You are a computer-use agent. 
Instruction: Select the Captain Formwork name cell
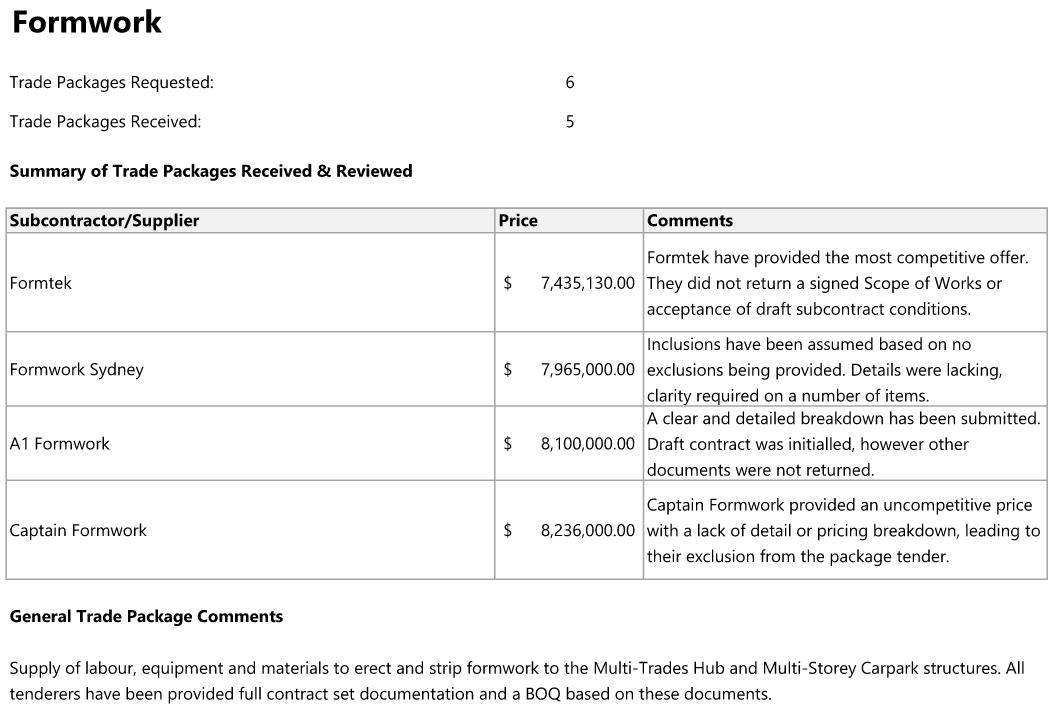click(78, 531)
